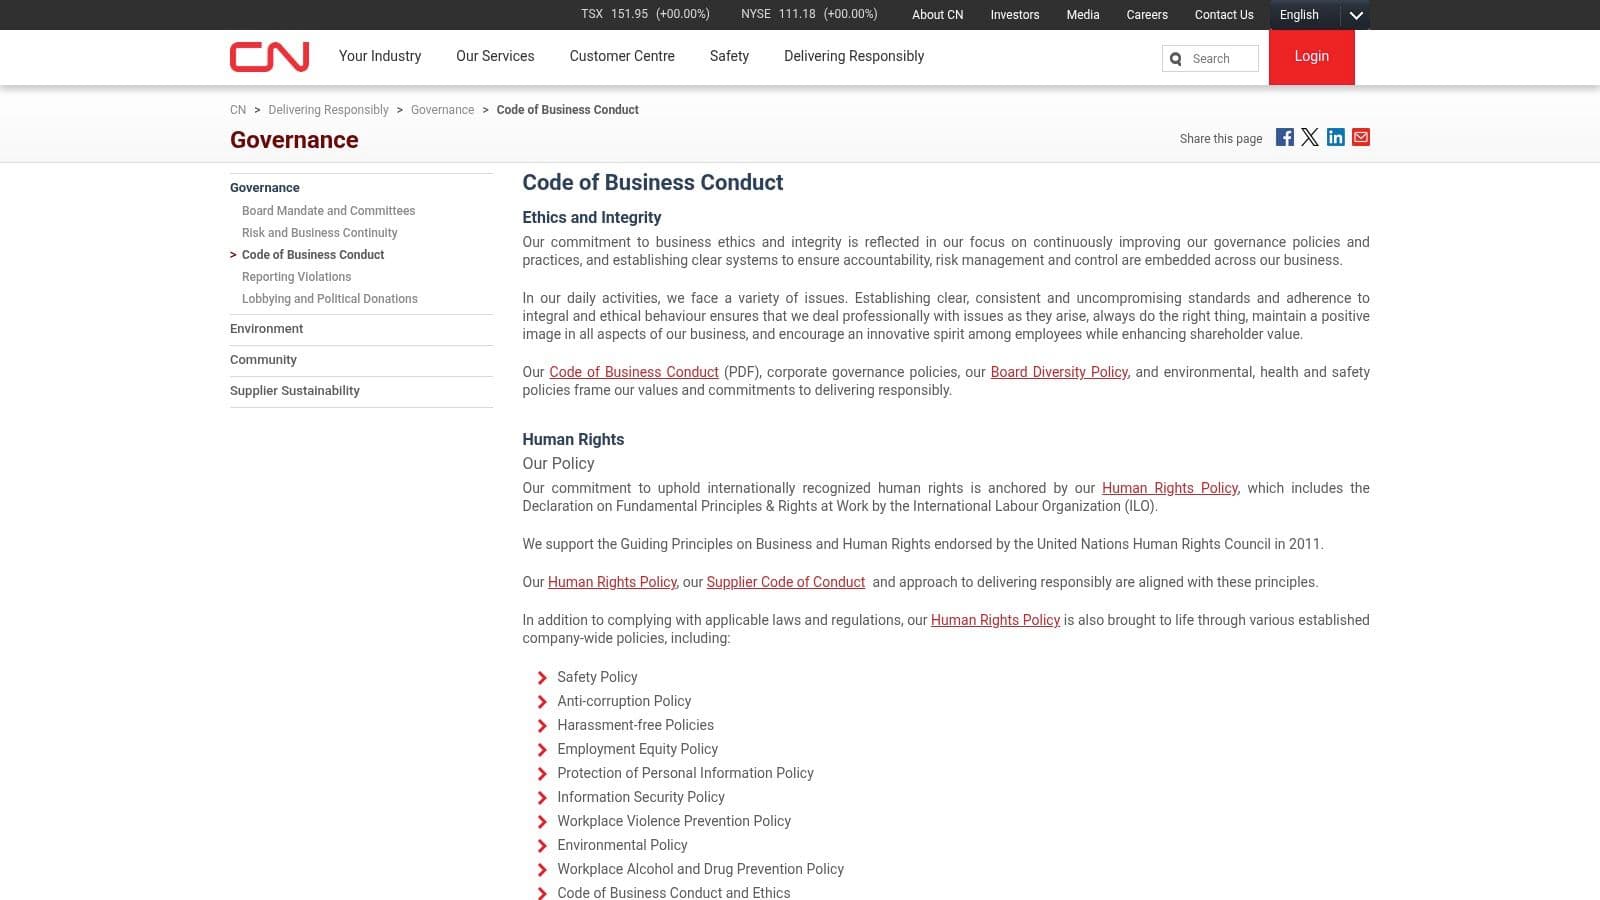This screenshot has width=1600, height=900.
Task: Open the Human Rights Policy link
Action: [1169, 488]
